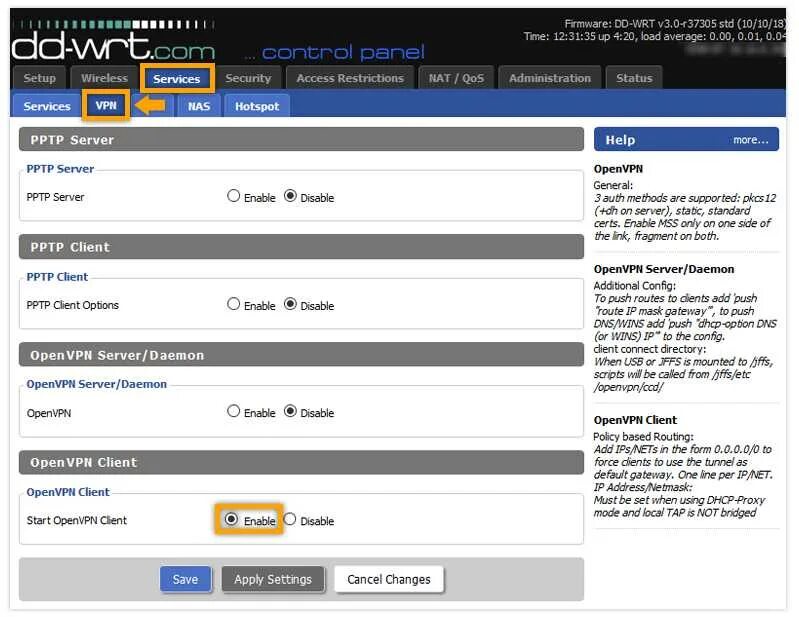Screen dimensions: 799x617
Task: Disable Start OpenVPN Client
Action: (x=290, y=519)
